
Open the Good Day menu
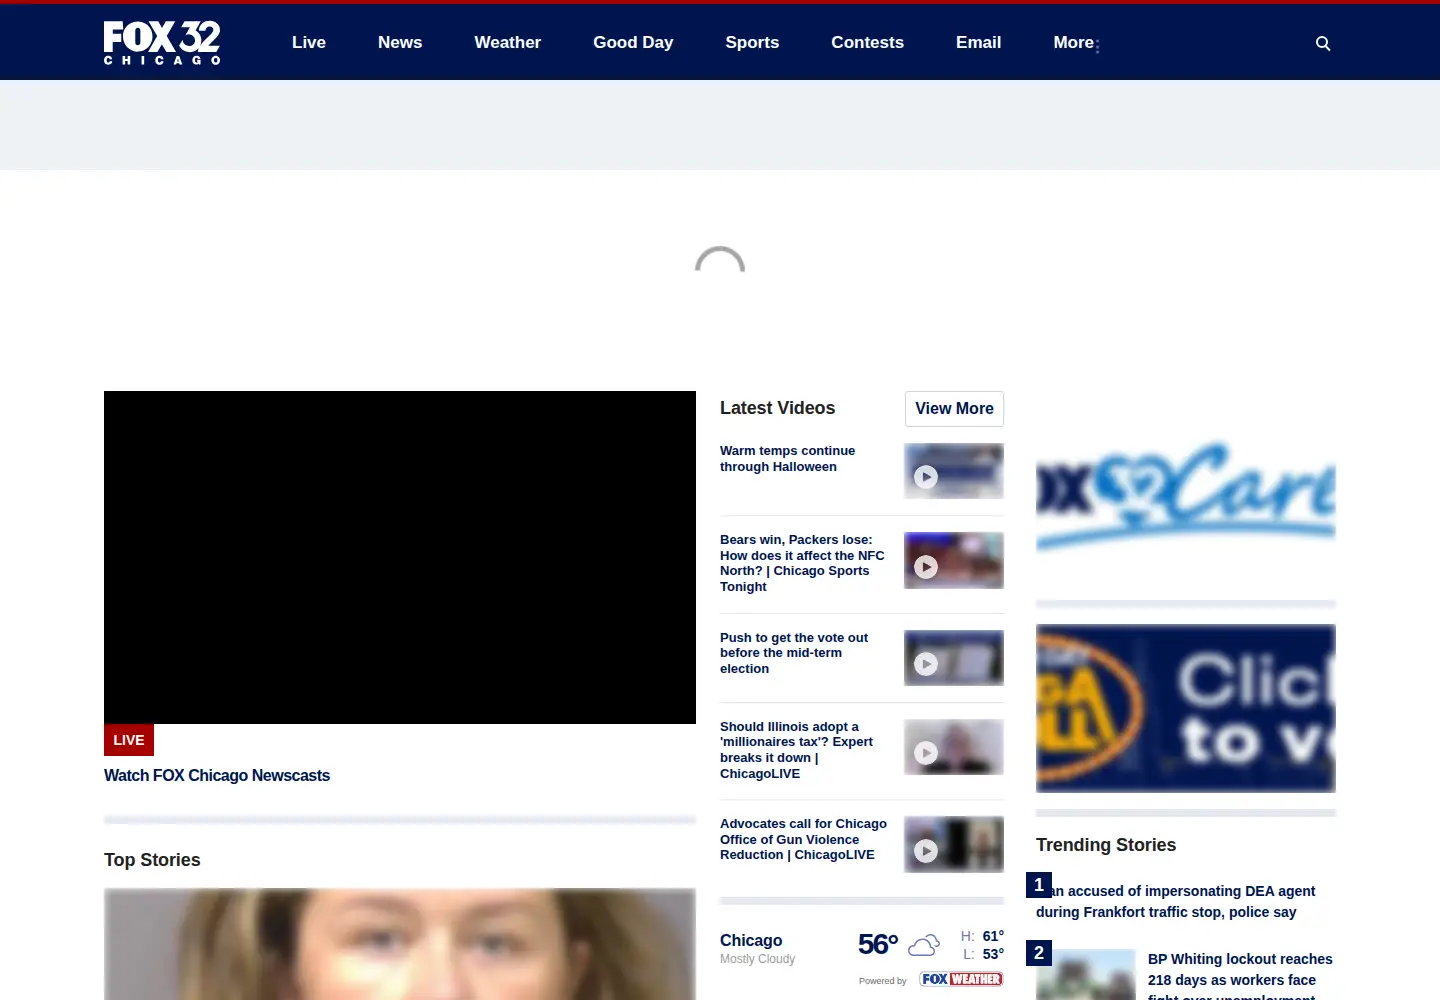click(x=633, y=42)
